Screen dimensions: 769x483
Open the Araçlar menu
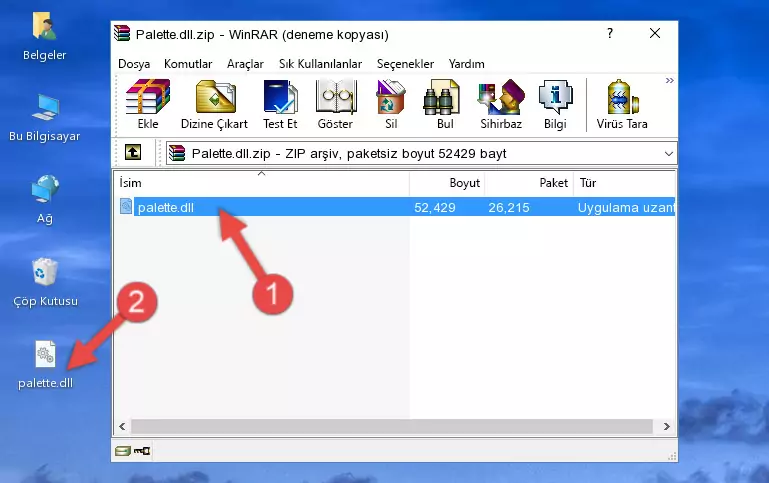click(x=245, y=64)
